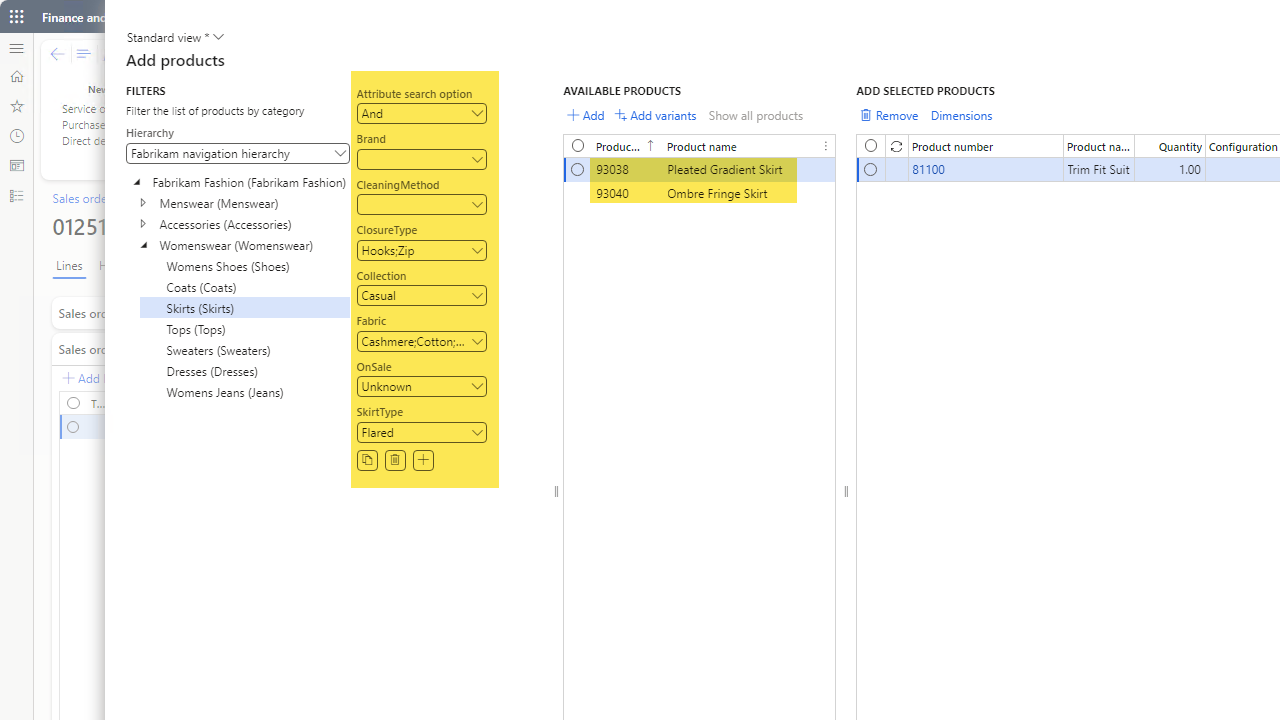Open Modules list icon in sidebar

pos(17,196)
